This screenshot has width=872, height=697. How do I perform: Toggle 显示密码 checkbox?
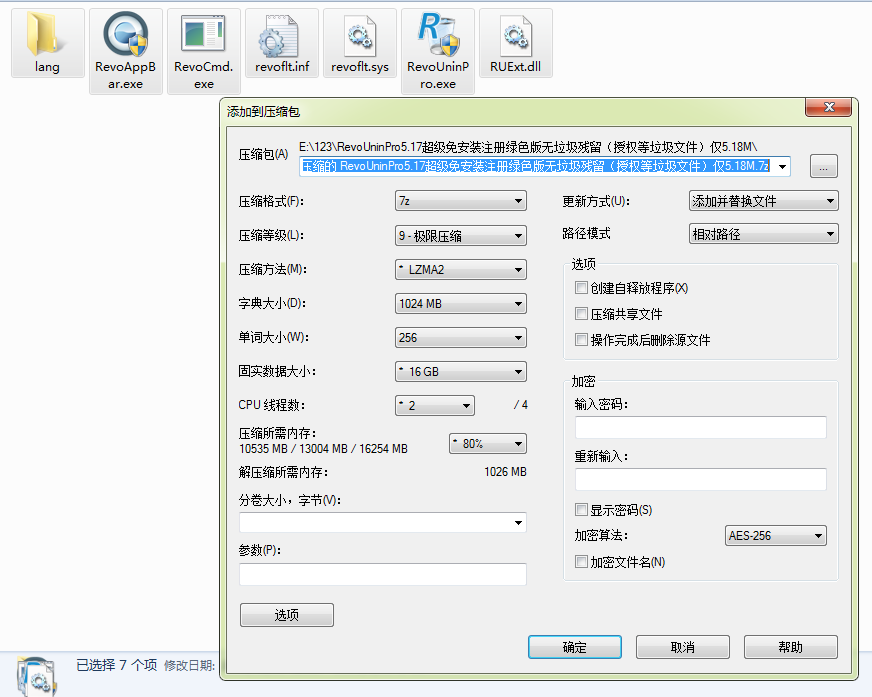click(581, 510)
